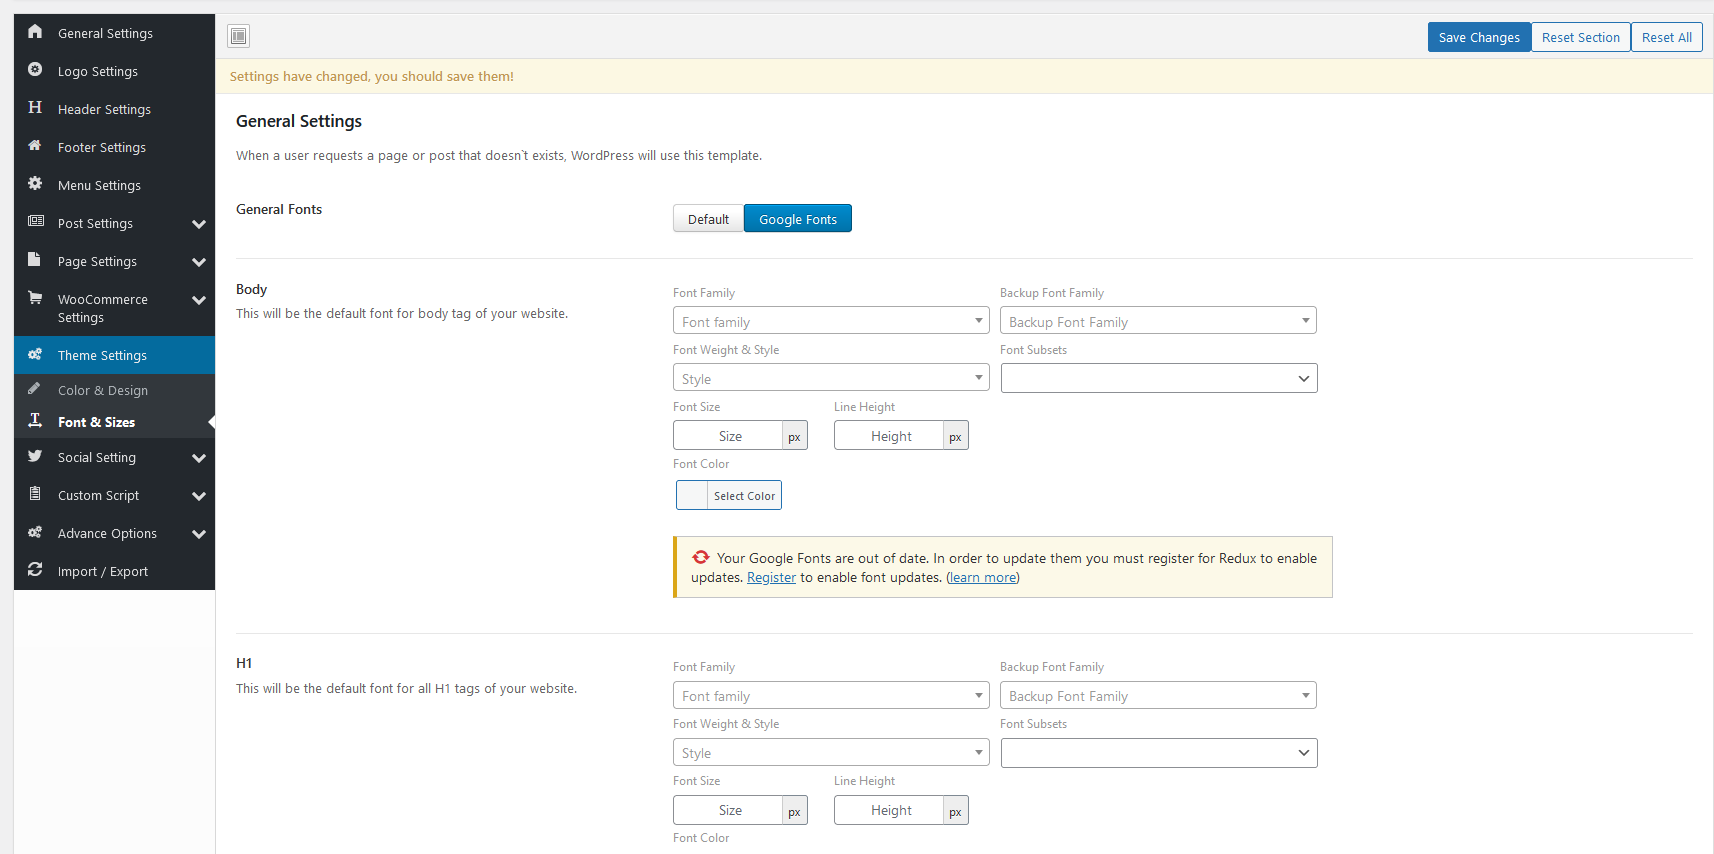Viewport: 1714px width, 854px height.
Task: Click the H1 Line Height input field
Action: pos(890,810)
